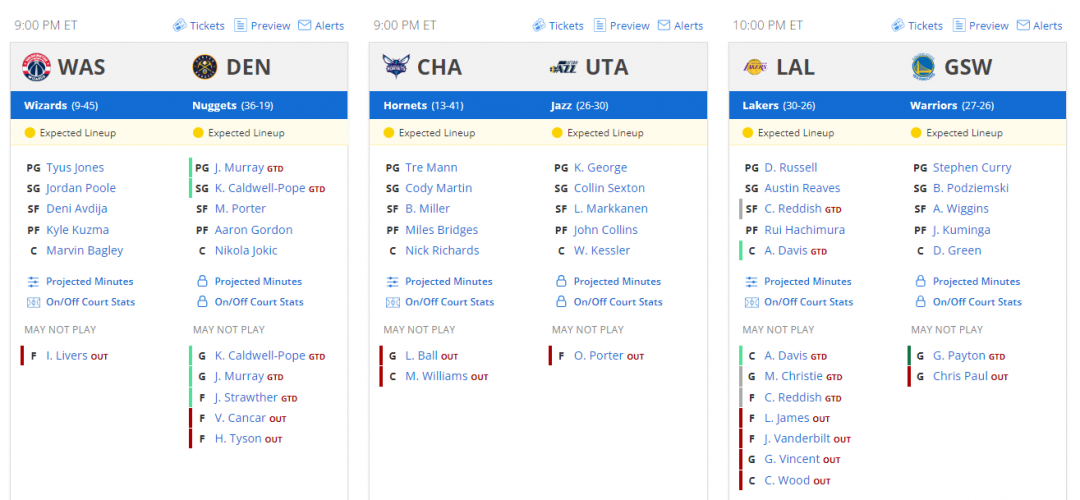Select Stephen Curry in the Warriors lineup
1080x500 pixels.
[x=971, y=168]
